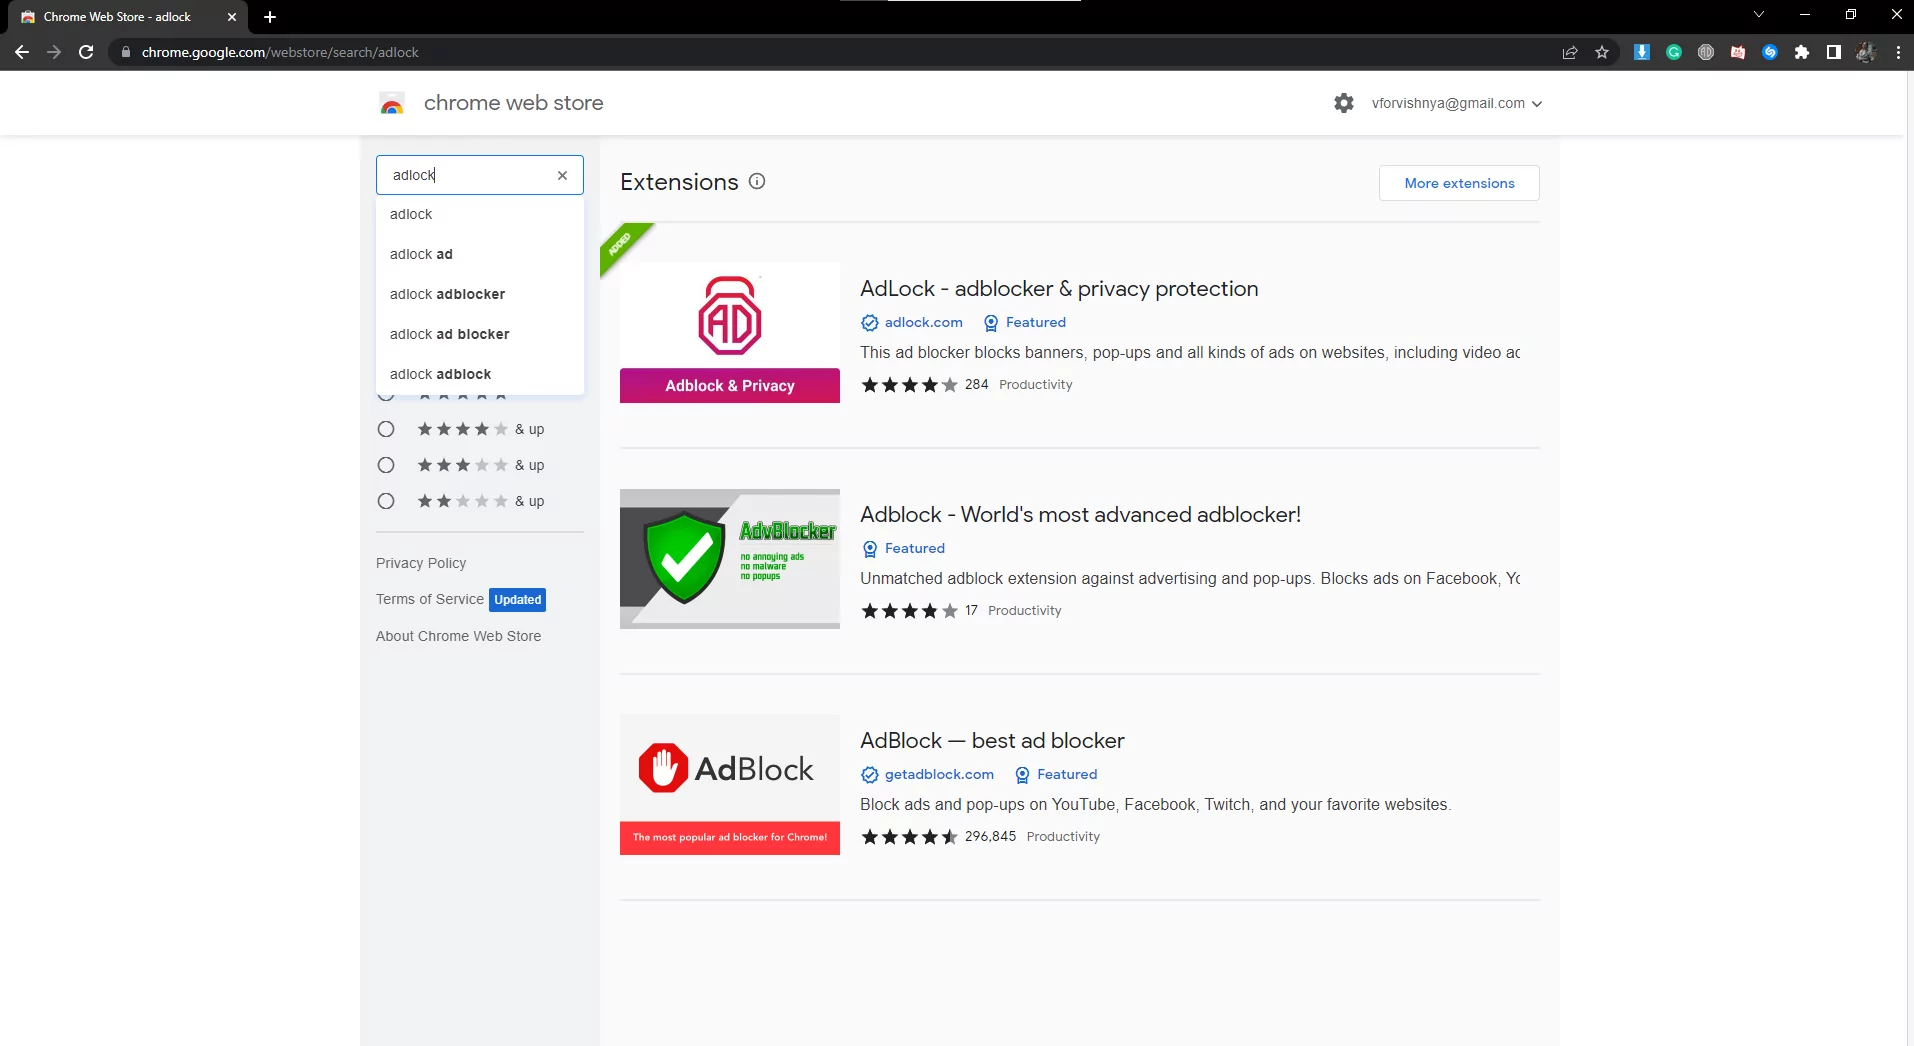The height and width of the screenshot is (1046, 1914).
Task: Click the gray globe extension icon
Action: (x=1706, y=52)
